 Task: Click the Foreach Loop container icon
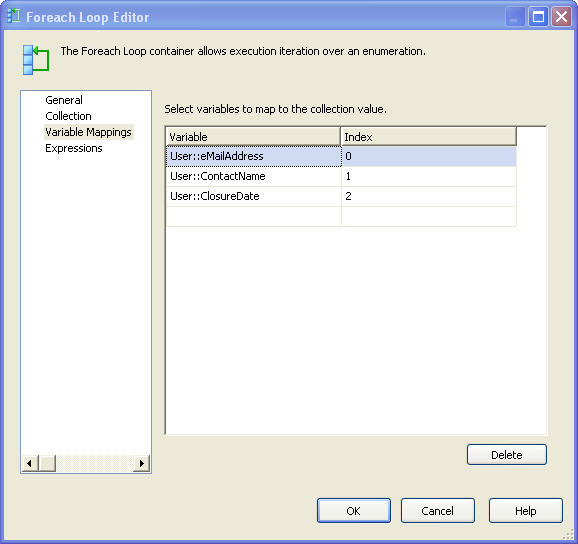coord(36,60)
